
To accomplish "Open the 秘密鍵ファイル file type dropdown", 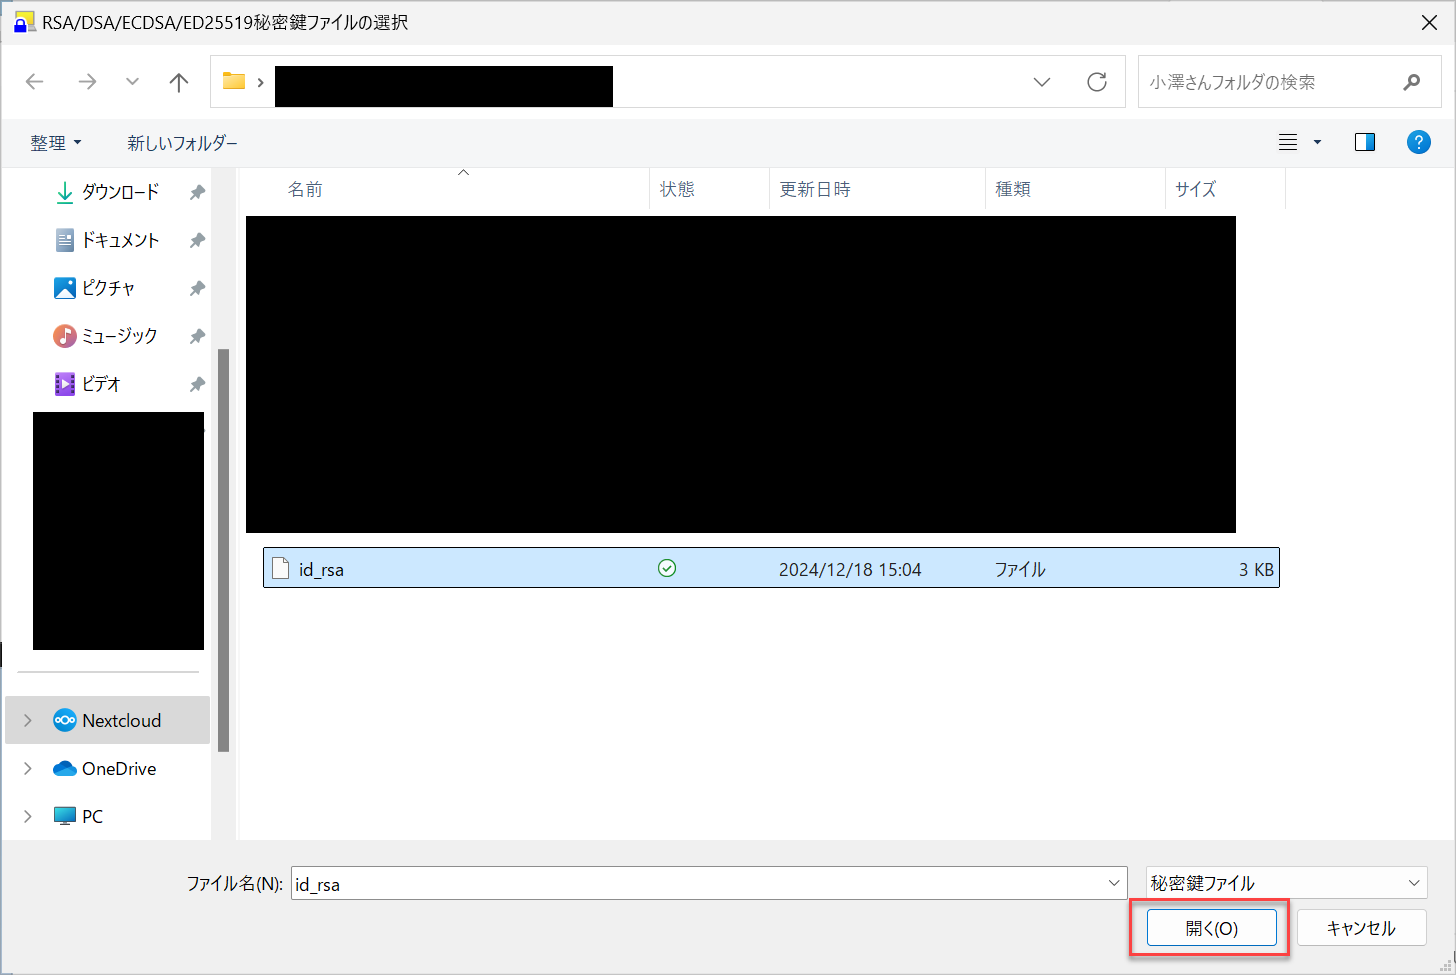I will click(1286, 883).
